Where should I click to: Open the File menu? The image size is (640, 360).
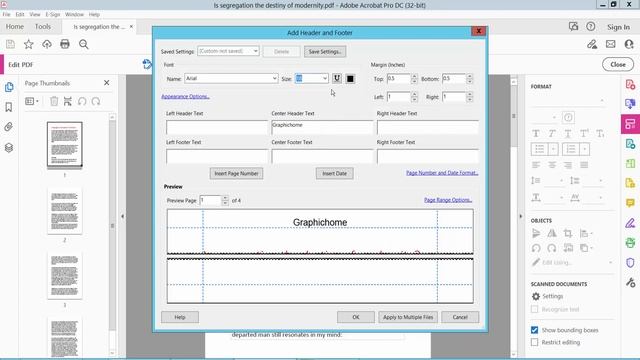(7, 14)
